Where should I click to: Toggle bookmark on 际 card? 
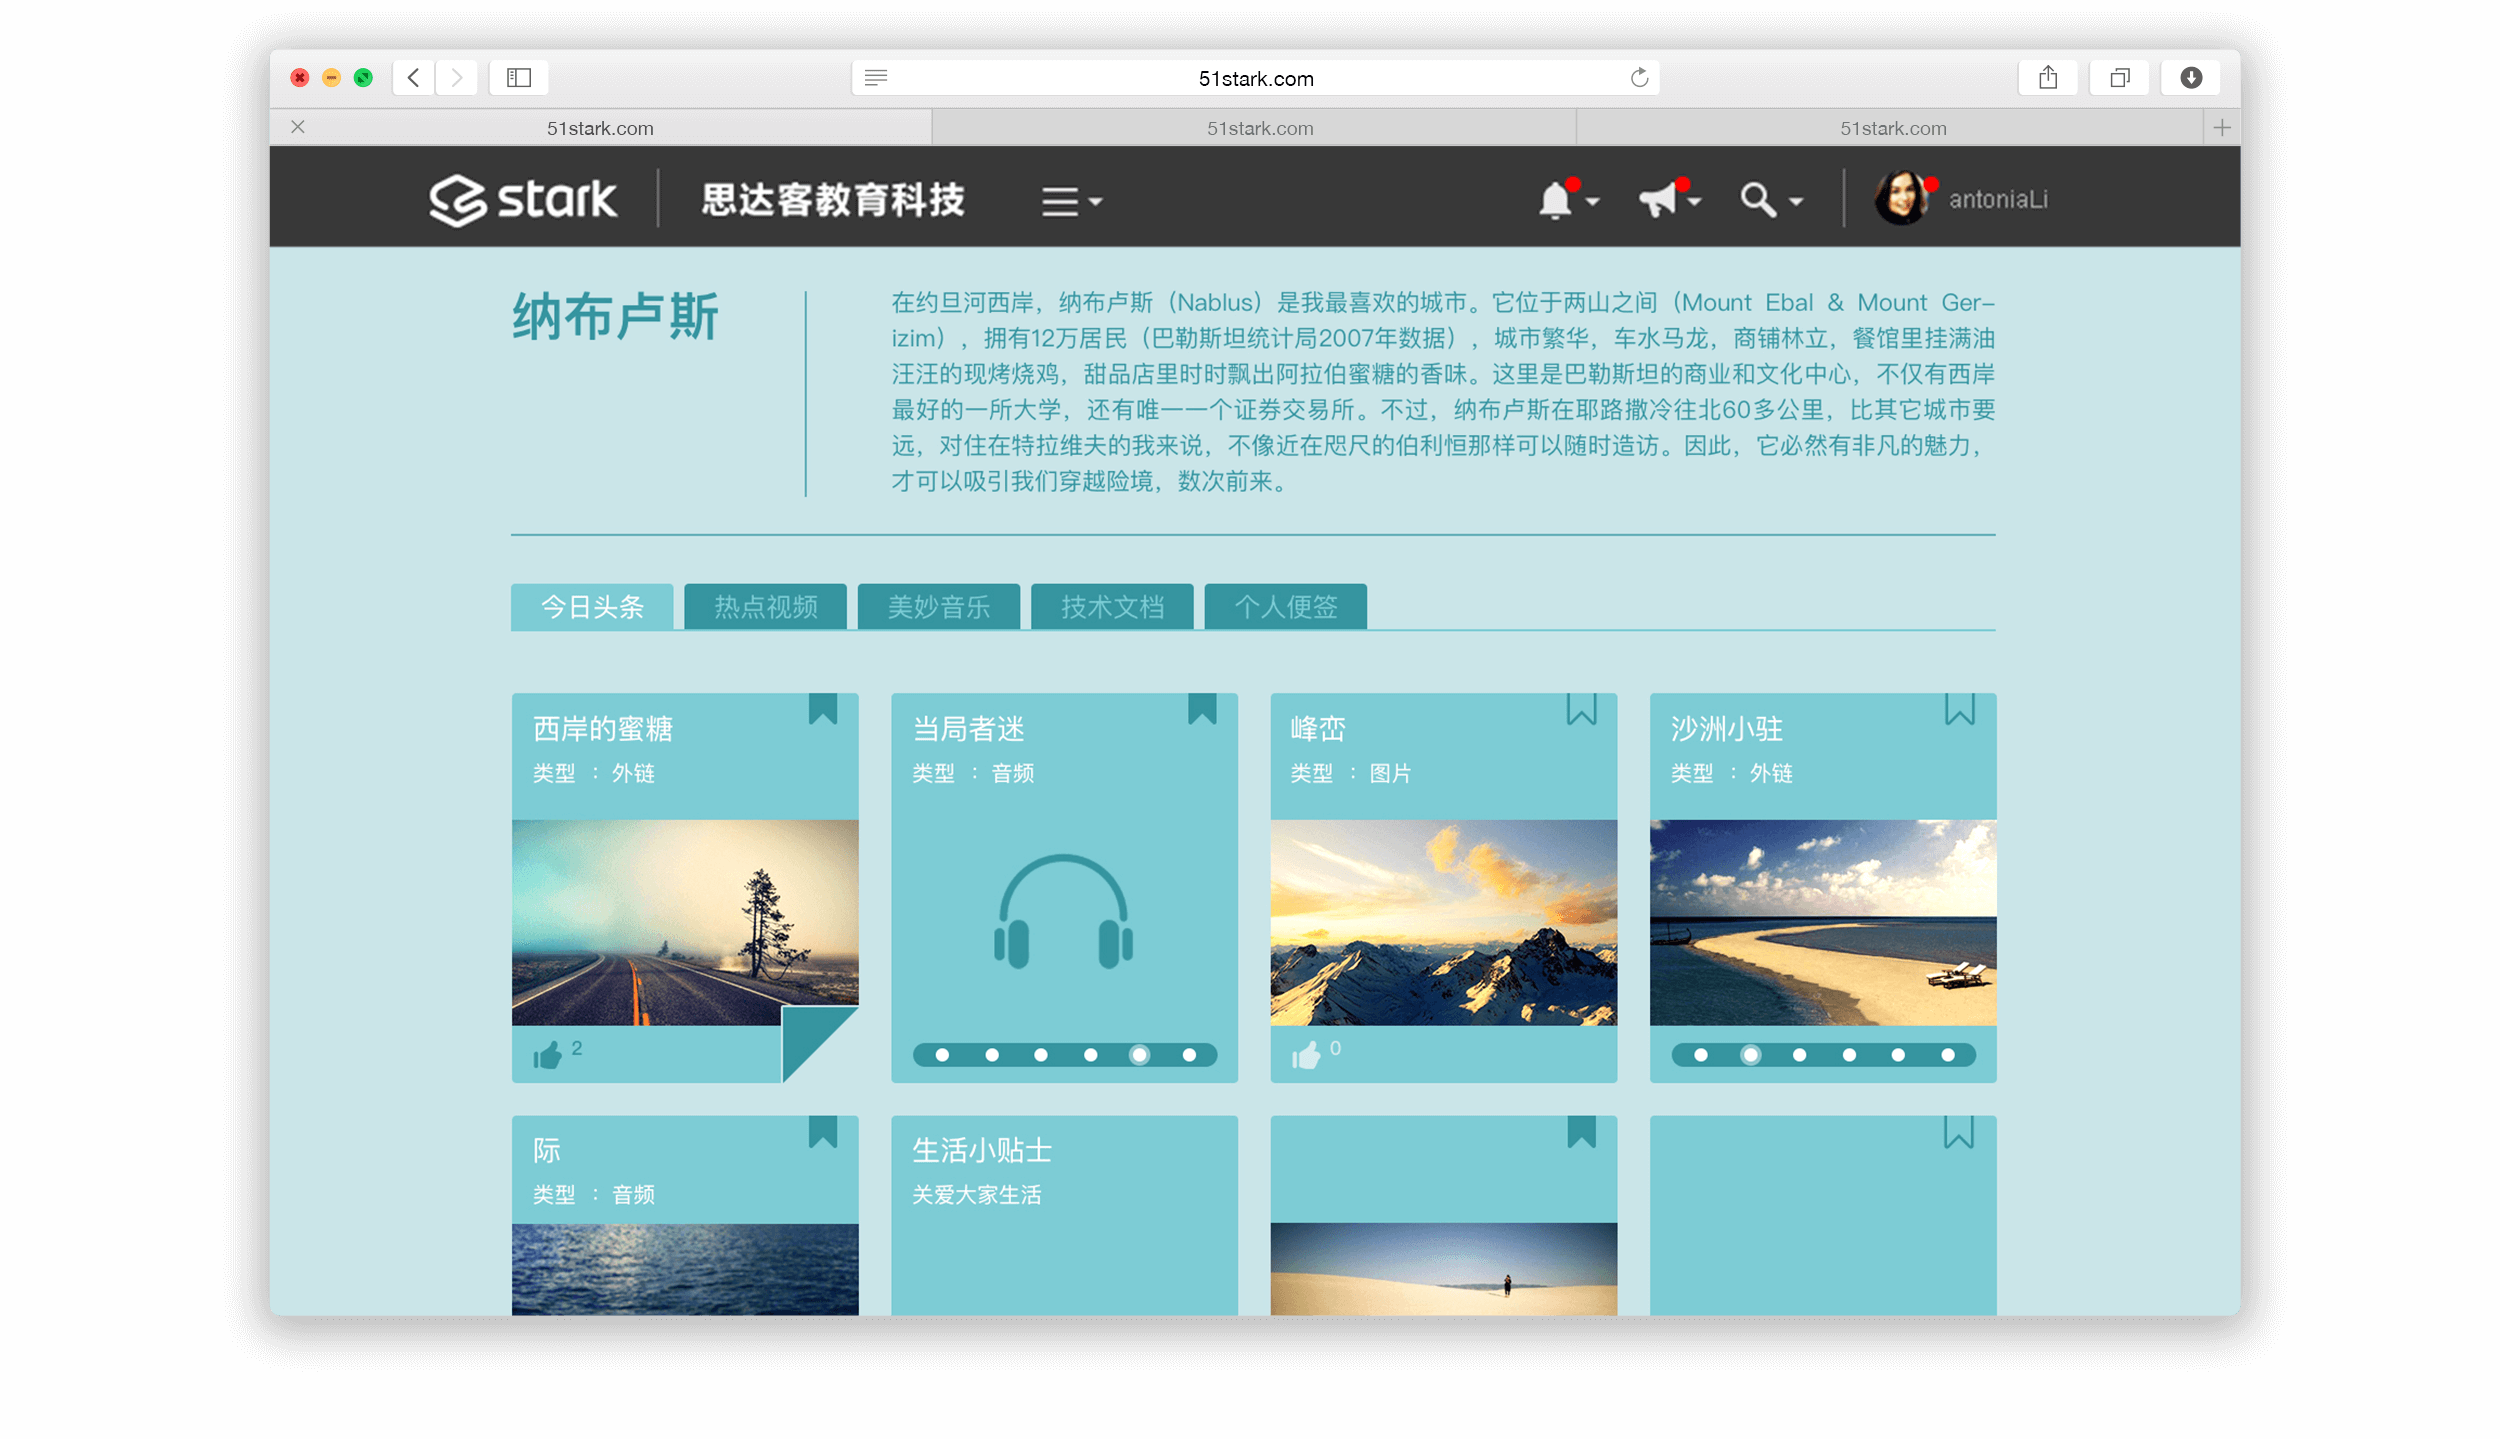822,1131
